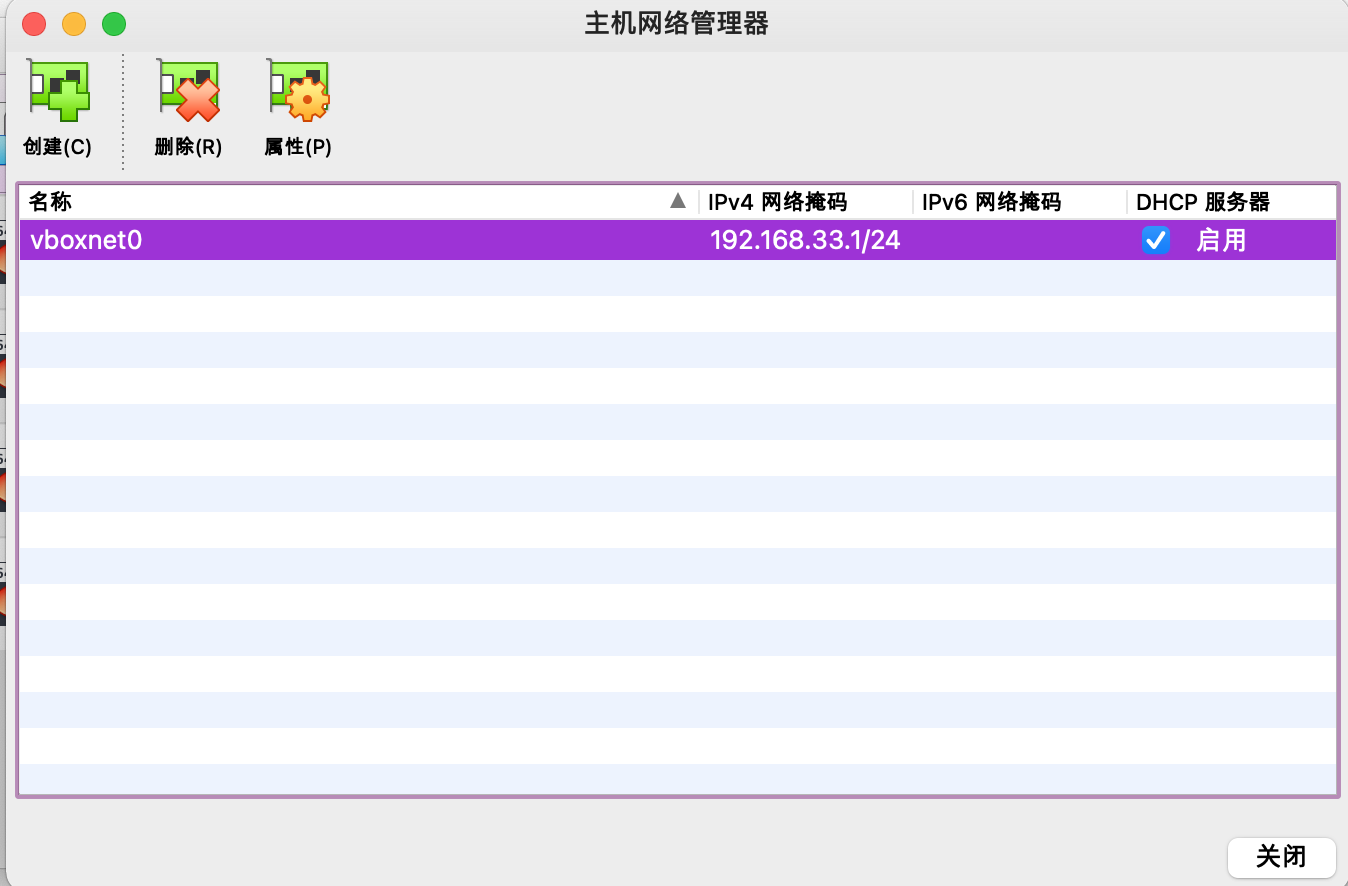Click the Create (创建) network adapter icon
The height and width of the screenshot is (886, 1348).
coord(58,91)
